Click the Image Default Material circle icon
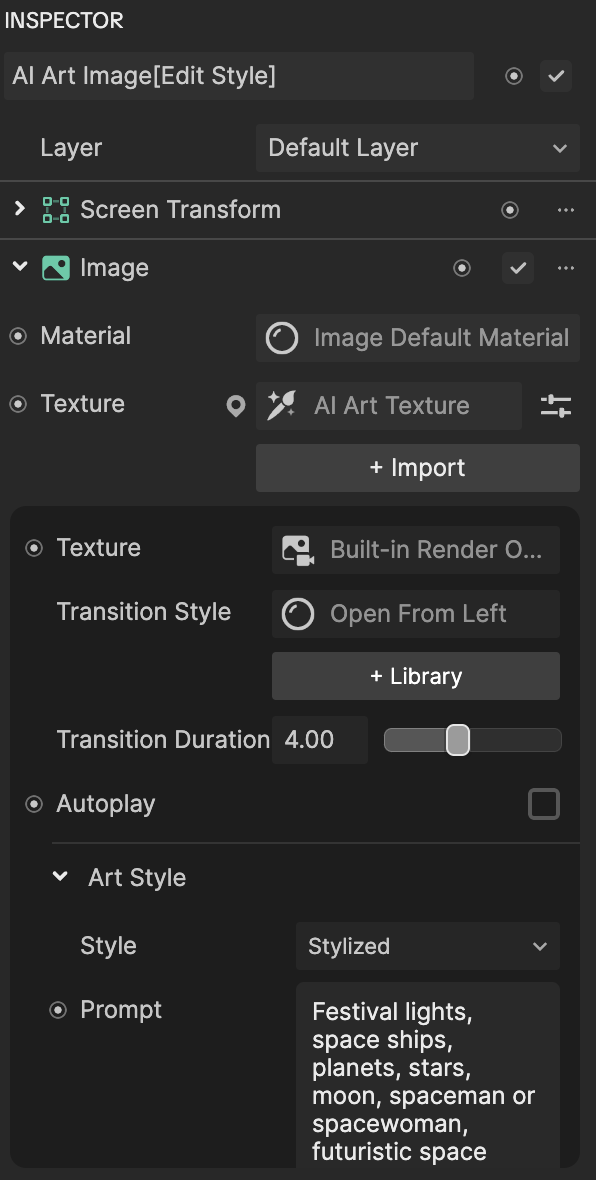 click(x=282, y=338)
